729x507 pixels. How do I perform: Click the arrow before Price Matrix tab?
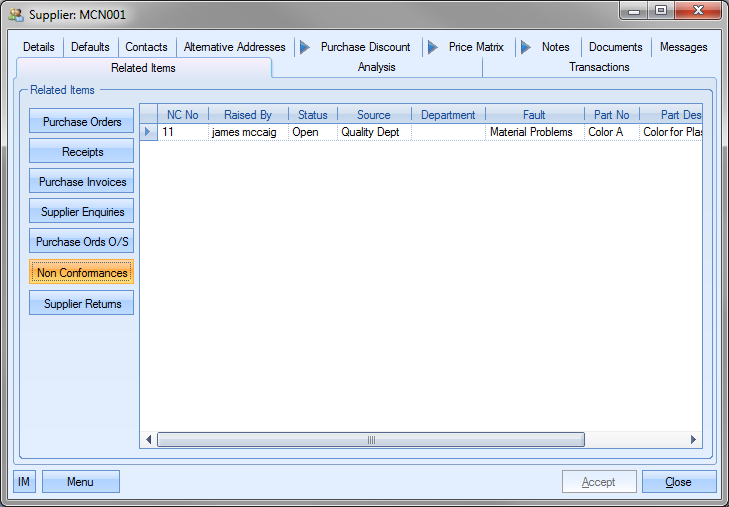click(431, 47)
